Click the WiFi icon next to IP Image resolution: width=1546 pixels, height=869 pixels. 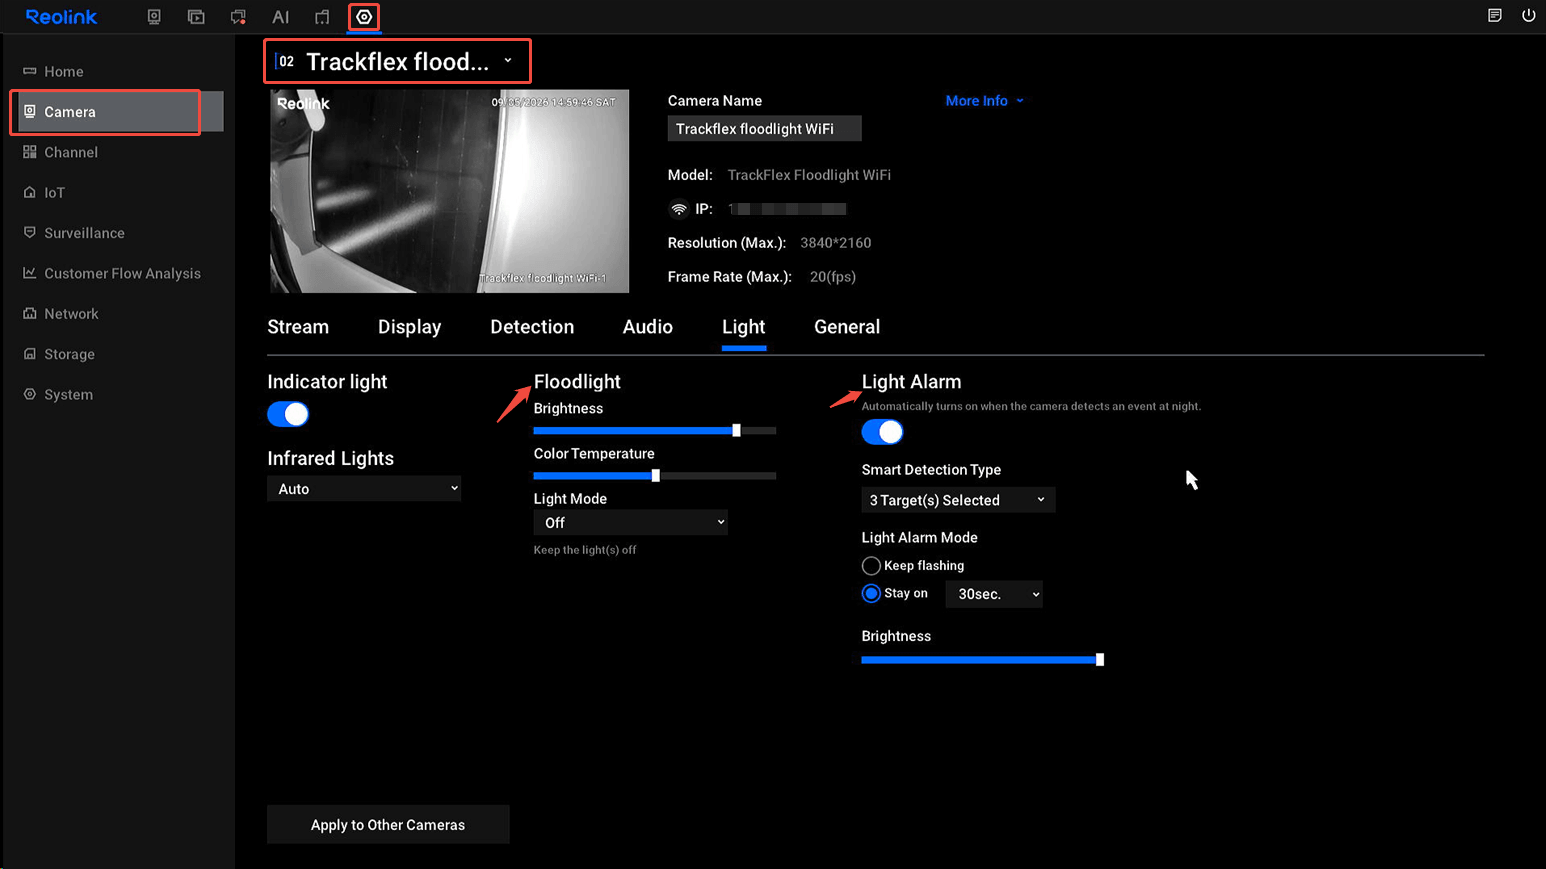pos(679,209)
